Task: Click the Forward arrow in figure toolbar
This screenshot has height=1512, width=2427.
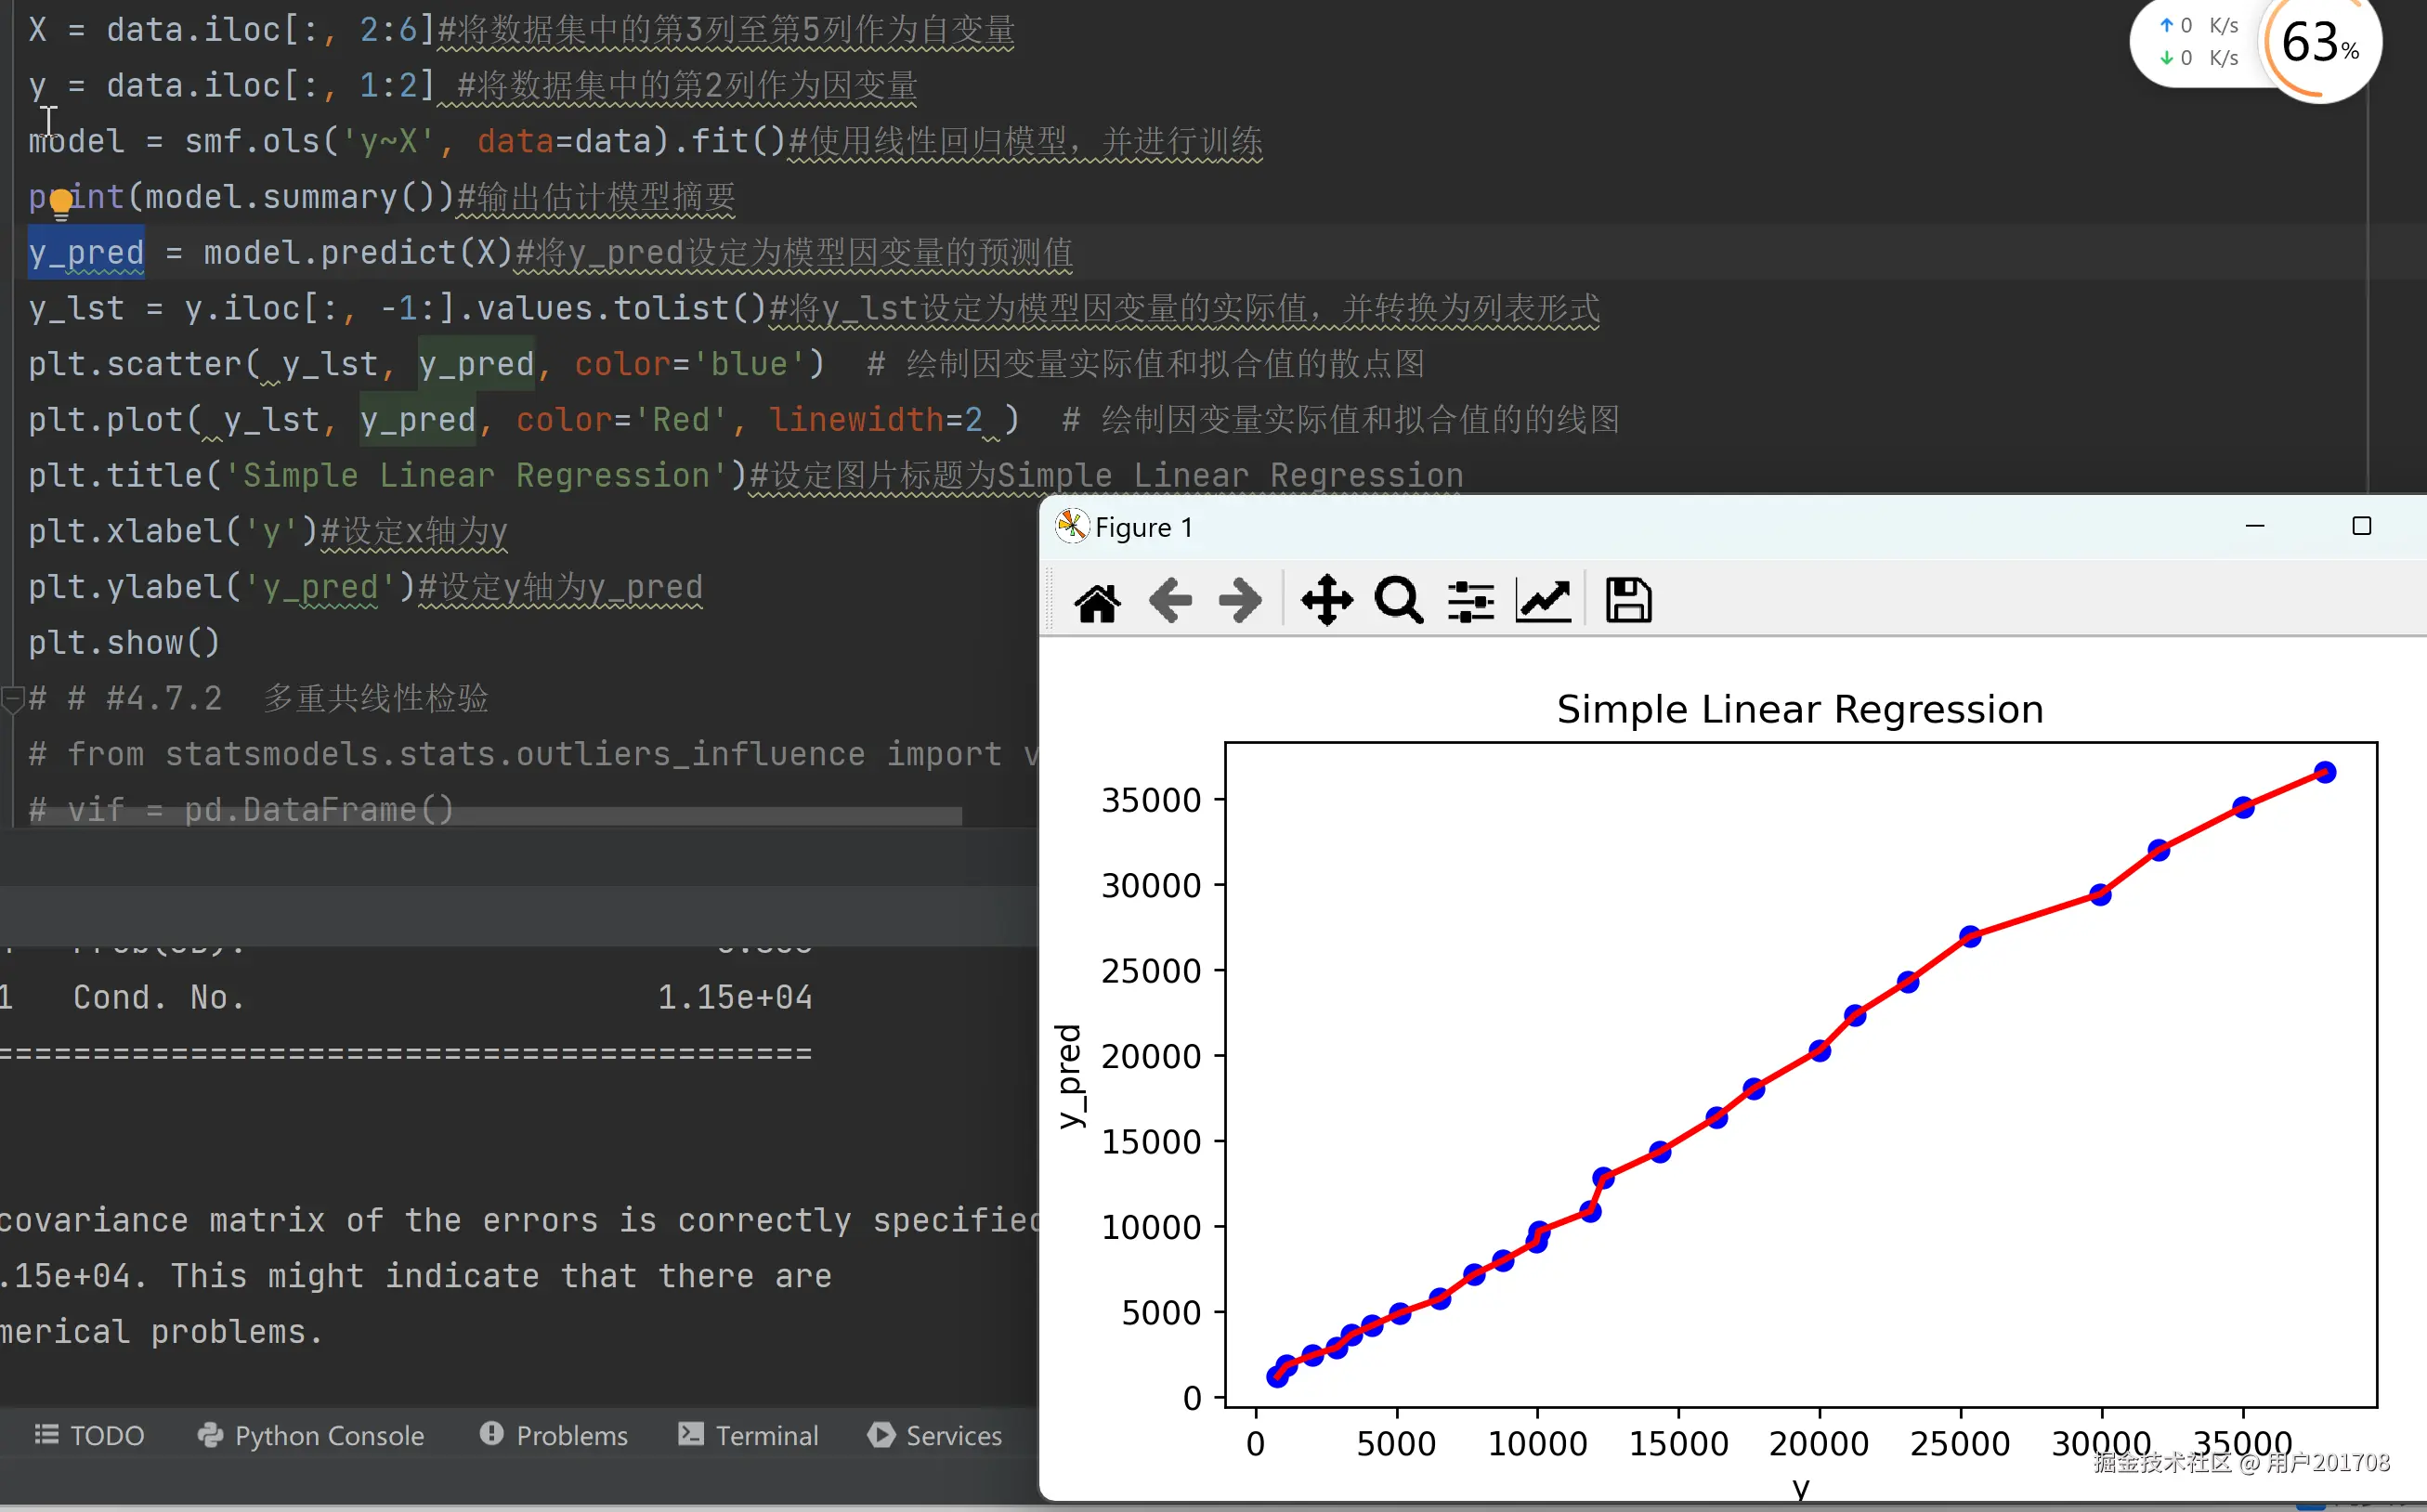Action: point(1240,602)
